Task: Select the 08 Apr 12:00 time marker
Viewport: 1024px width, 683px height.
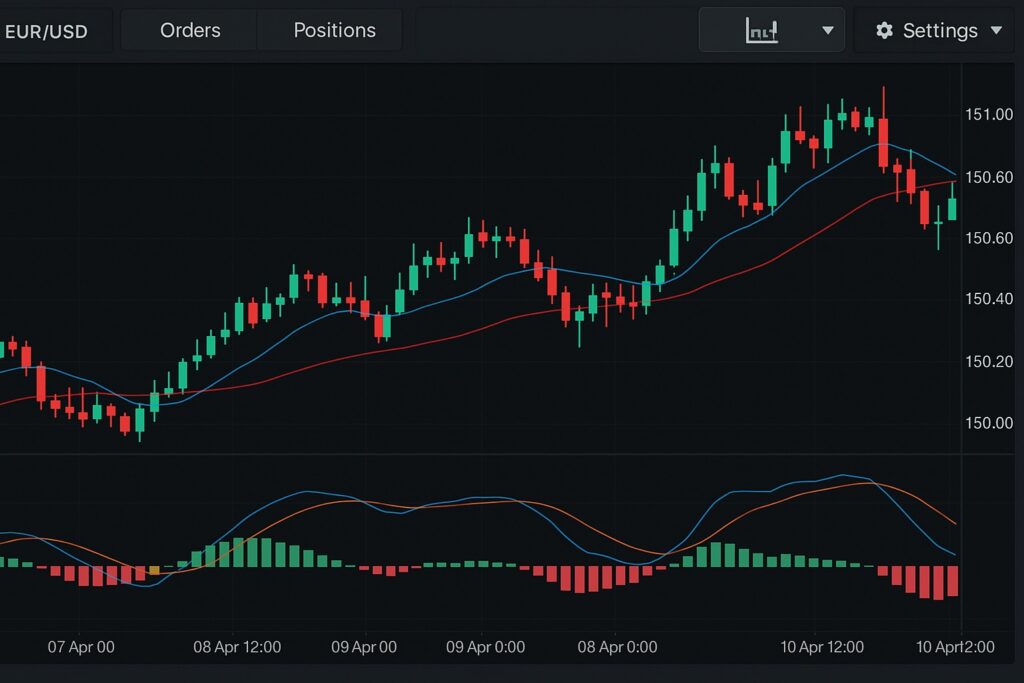Action: coord(237,647)
